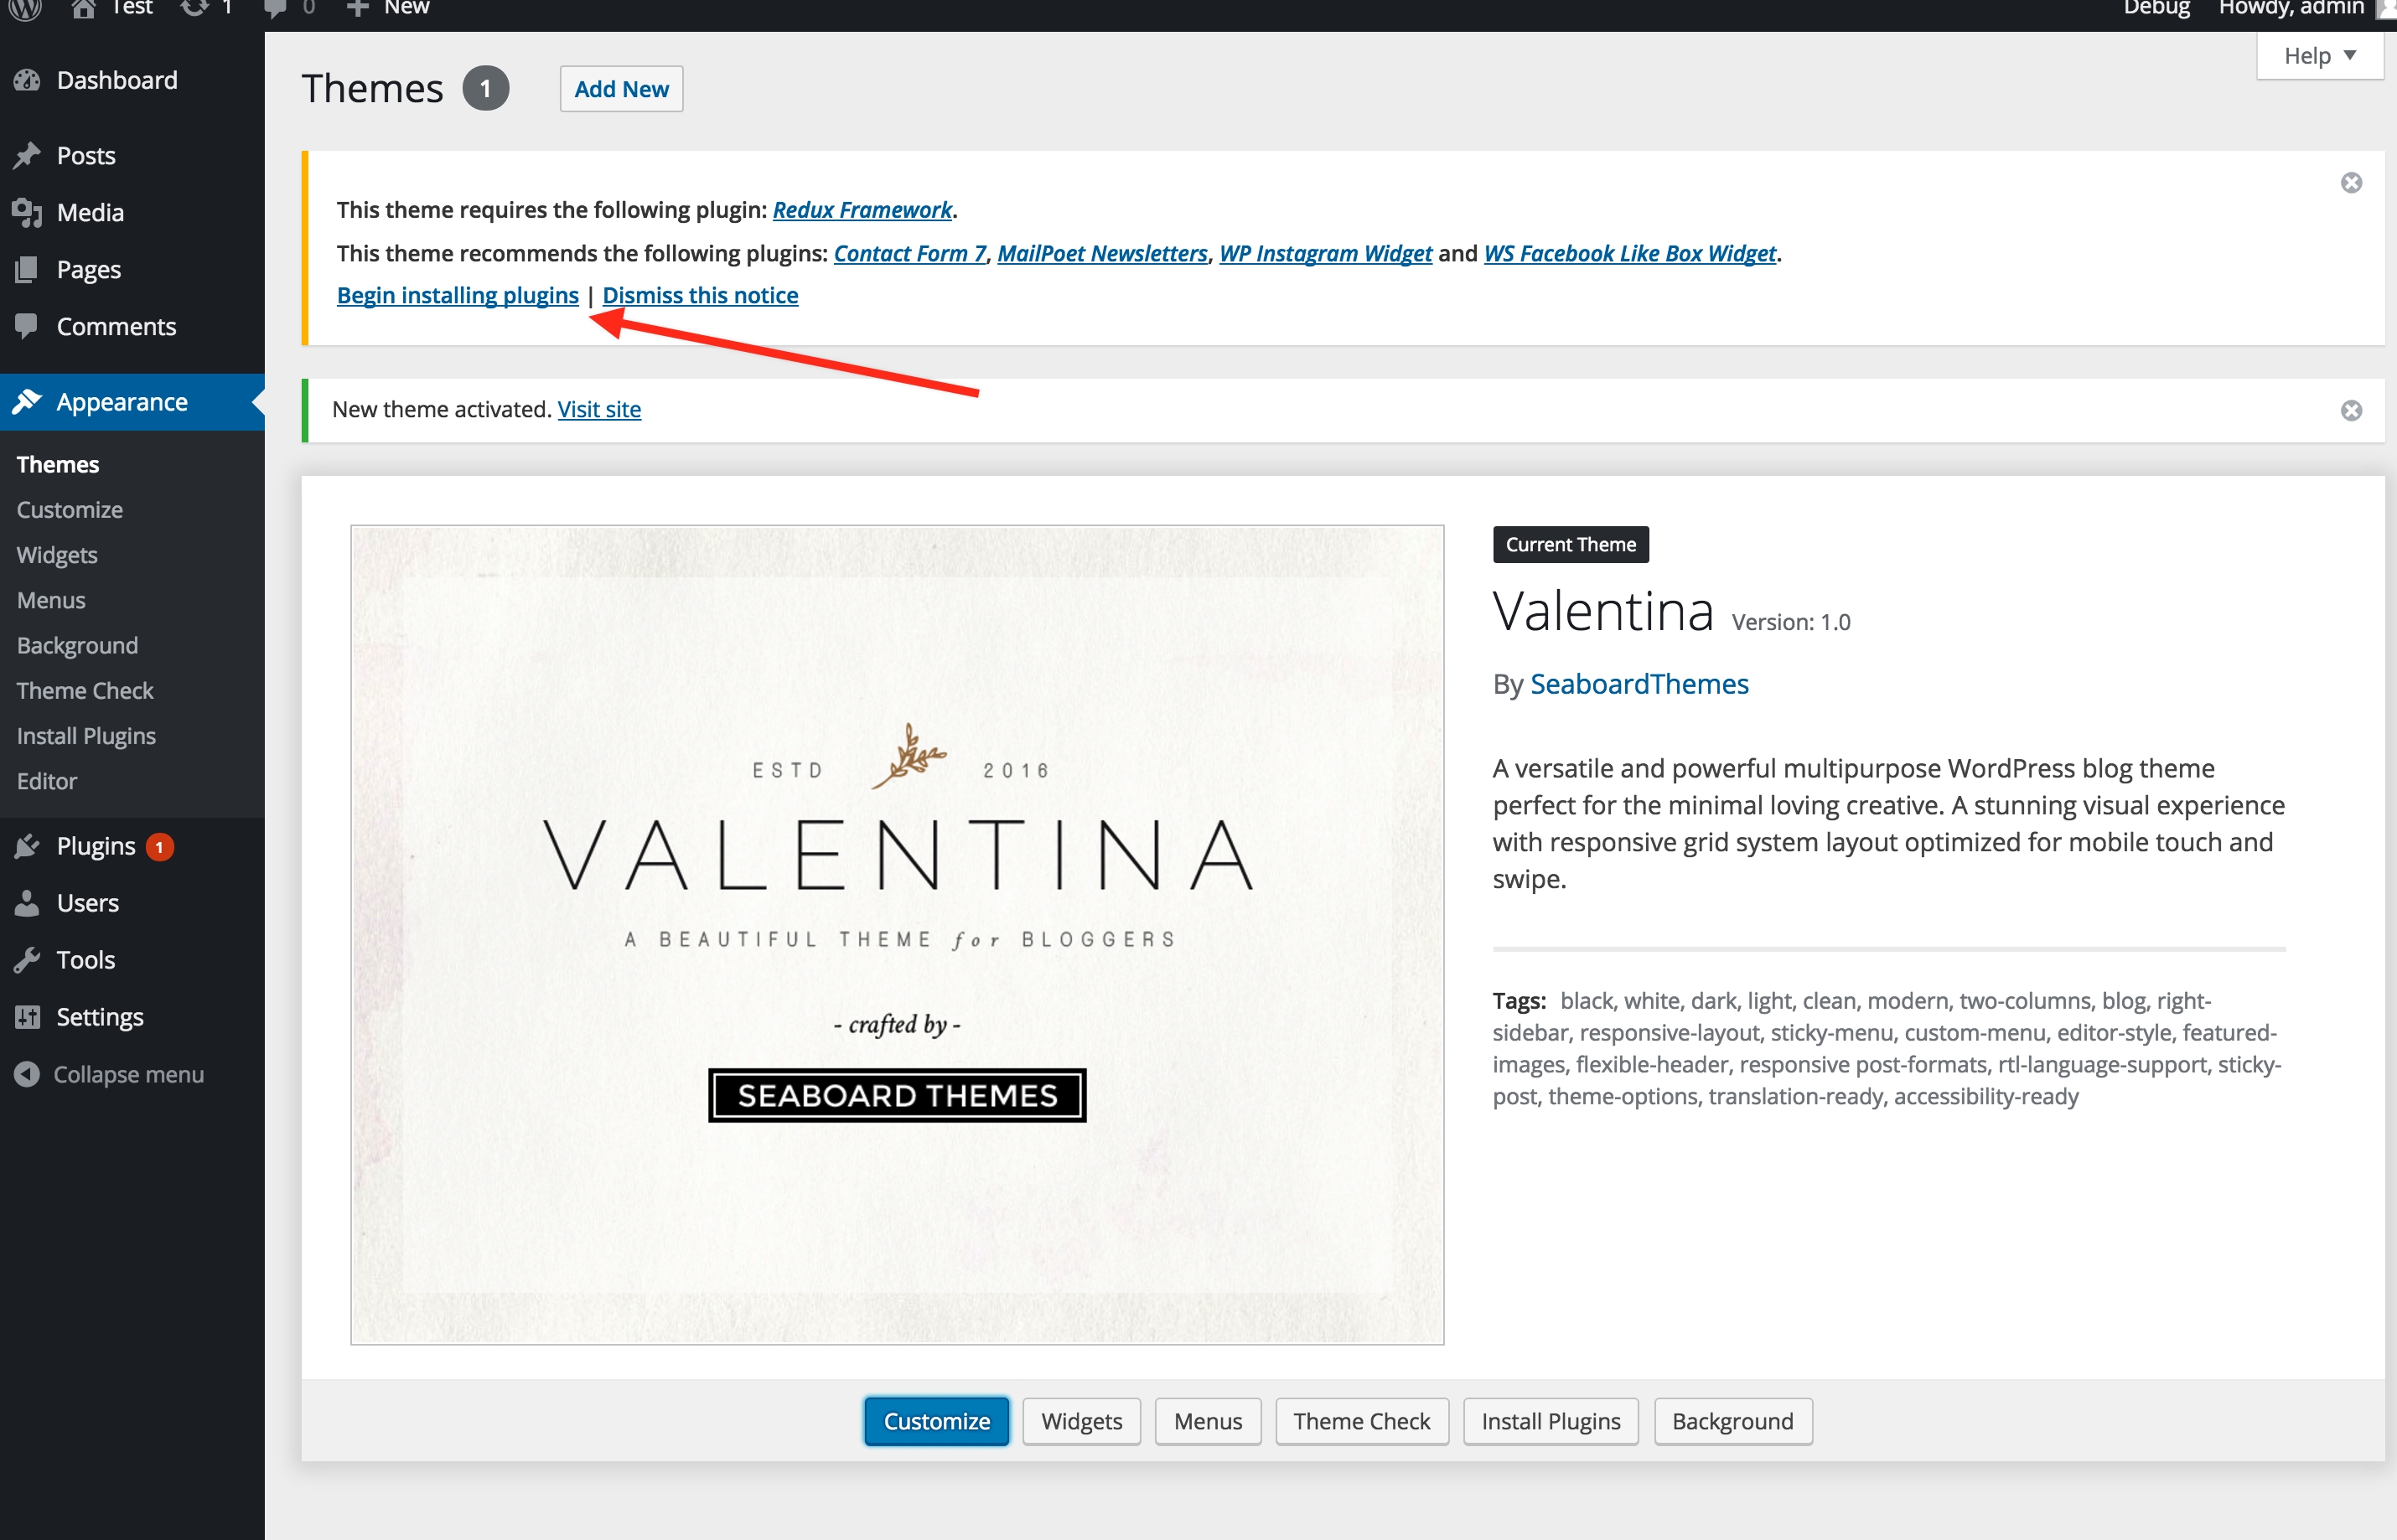Click the Widgets button below theme
The height and width of the screenshot is (1540, 2397).
pos(1081,1421)
